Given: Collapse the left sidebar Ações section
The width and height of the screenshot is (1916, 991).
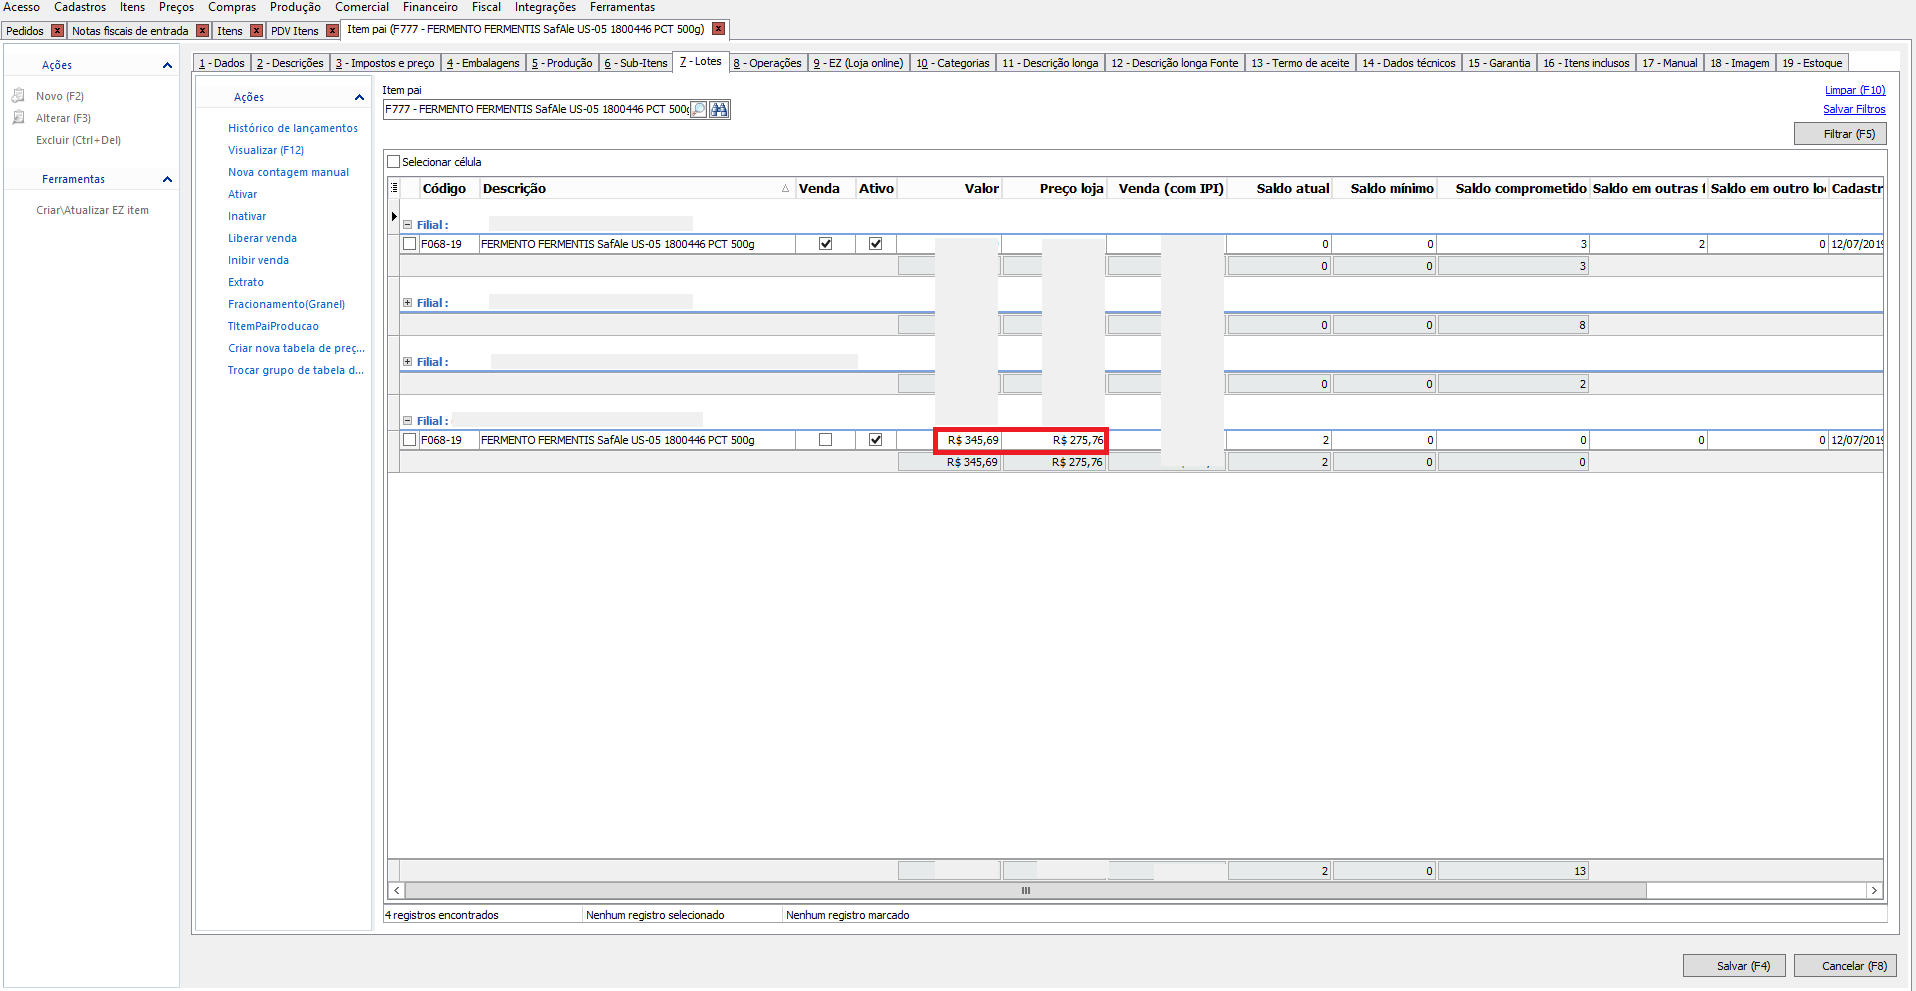Looking at the screenshot, I should pos(167,65).
